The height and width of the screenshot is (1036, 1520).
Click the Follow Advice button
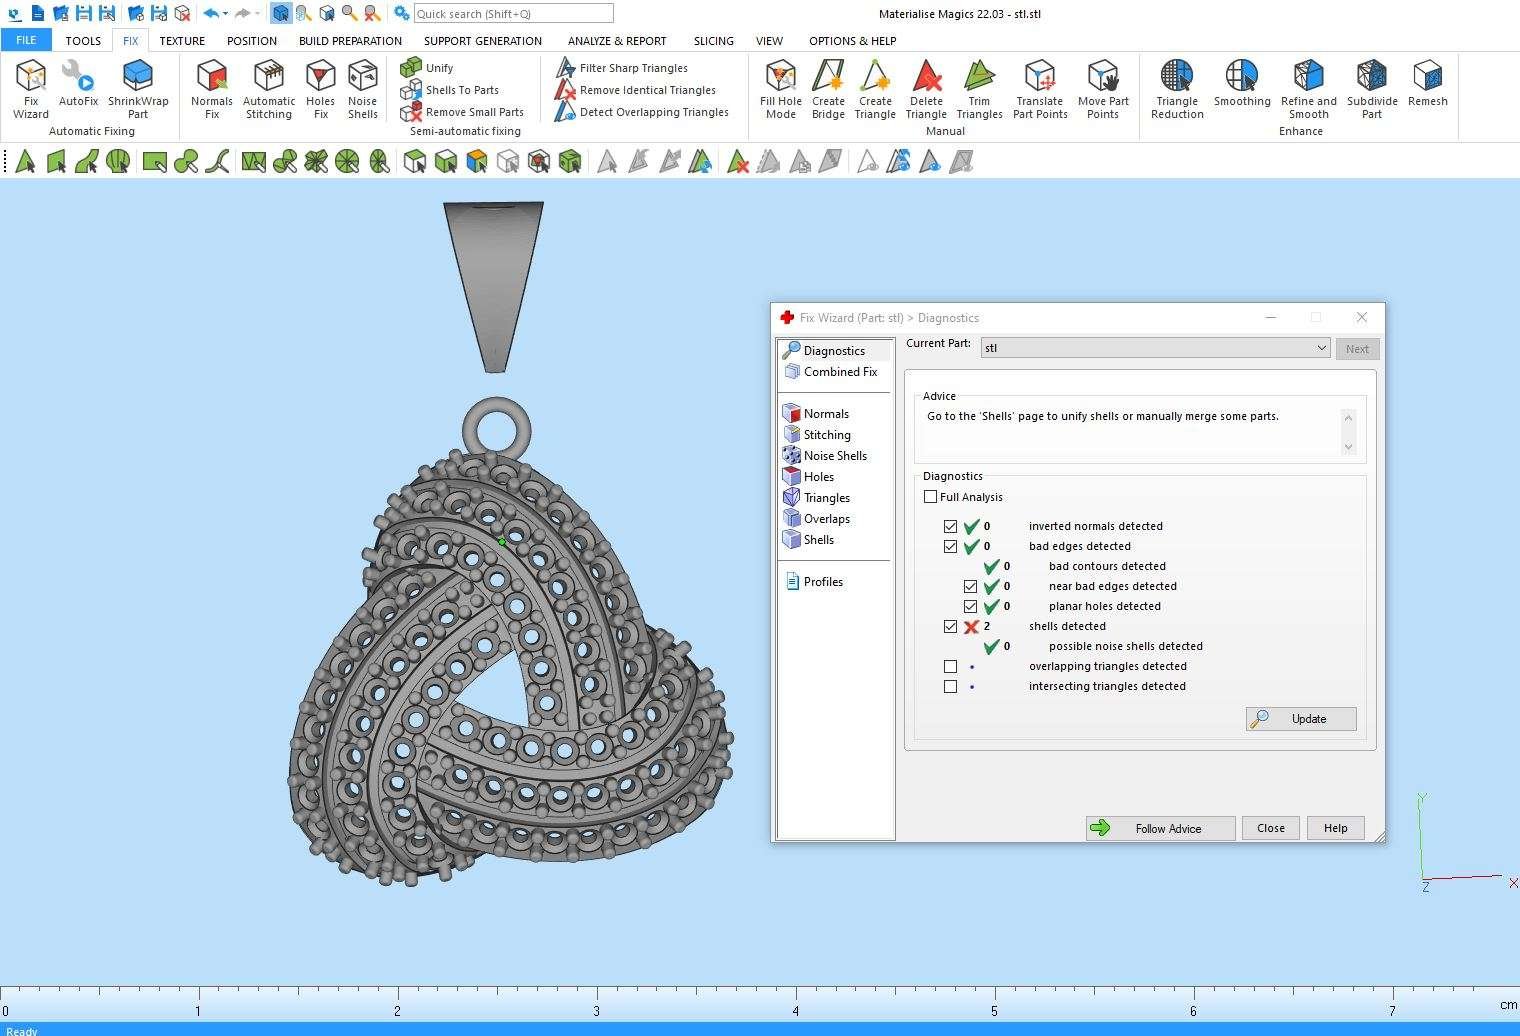(x=1160, y=828)
